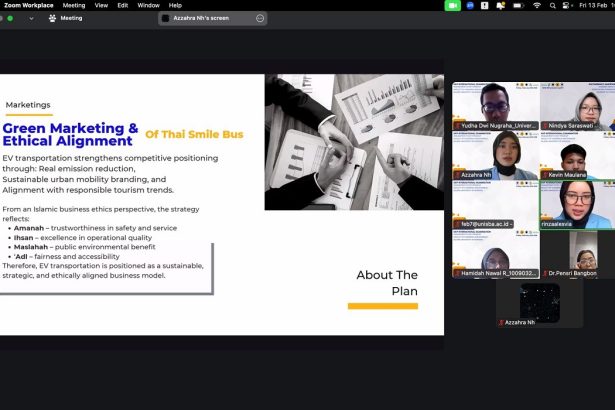Viewport: 615px width, 410px height.
Task: Check the battery status icon
Action: pos(518,5)
